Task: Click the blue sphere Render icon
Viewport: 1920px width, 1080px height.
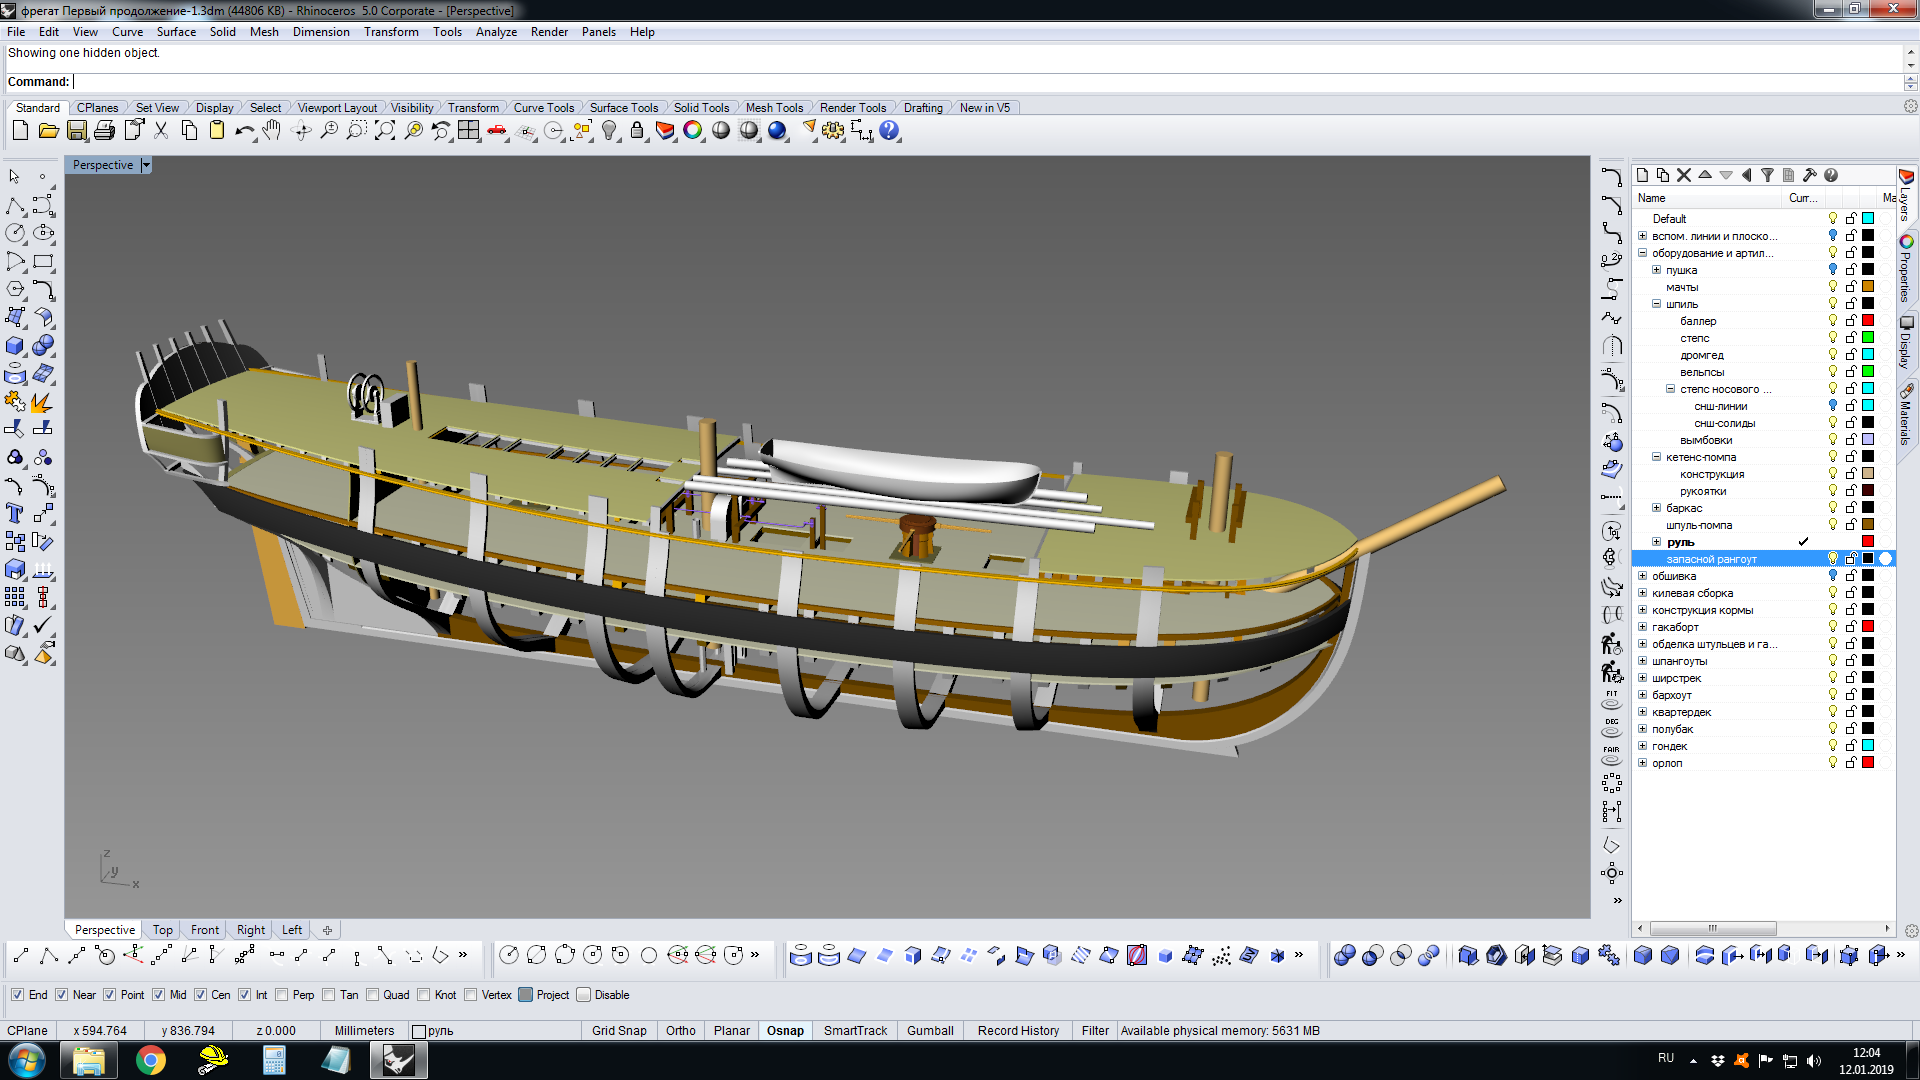Action: (777, 131)
